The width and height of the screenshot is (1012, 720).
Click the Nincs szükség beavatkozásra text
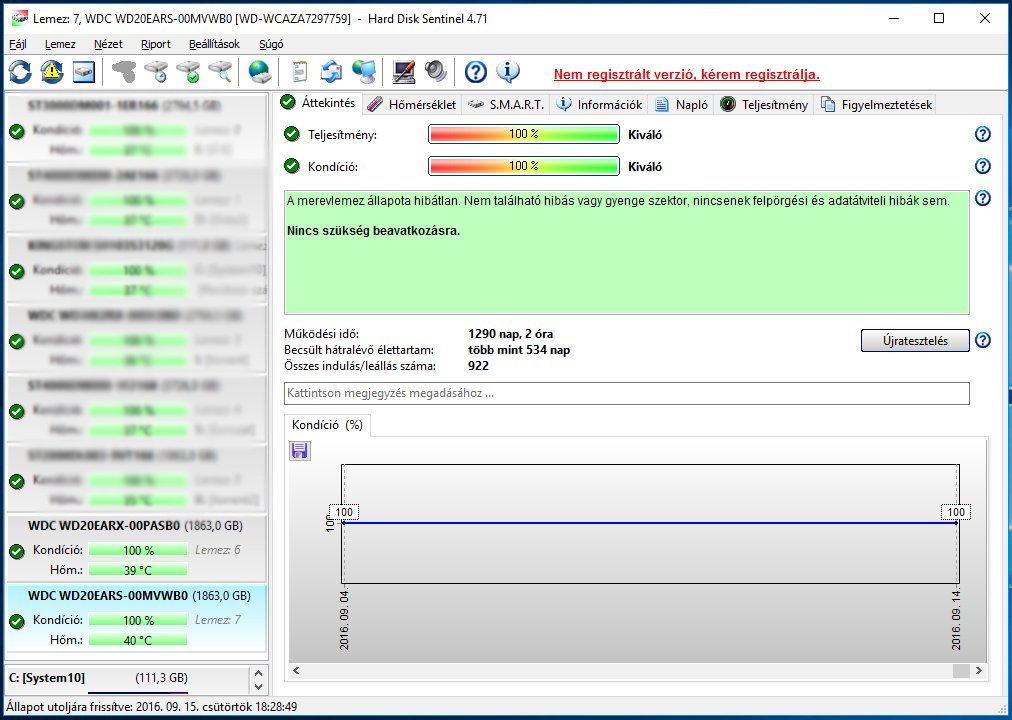374,231
